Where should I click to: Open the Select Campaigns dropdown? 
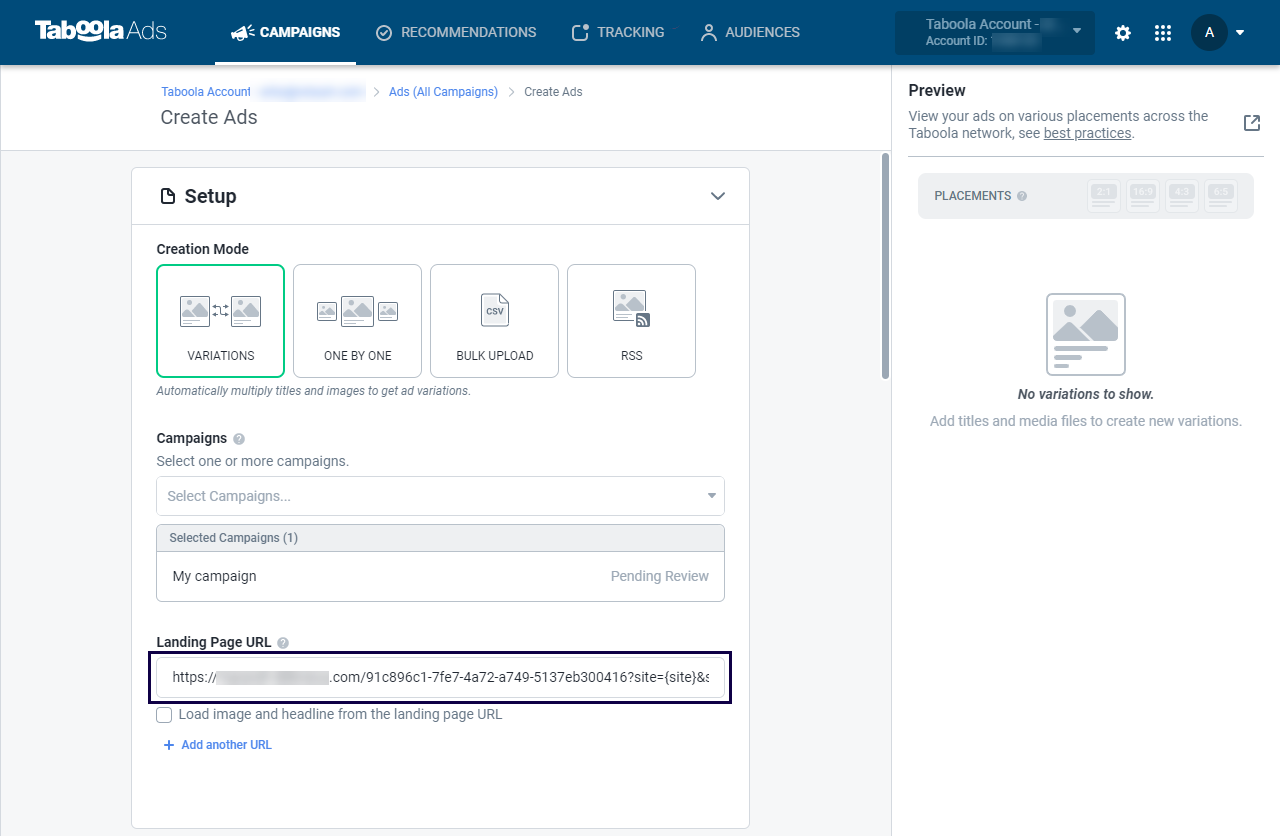pos(440,496)
